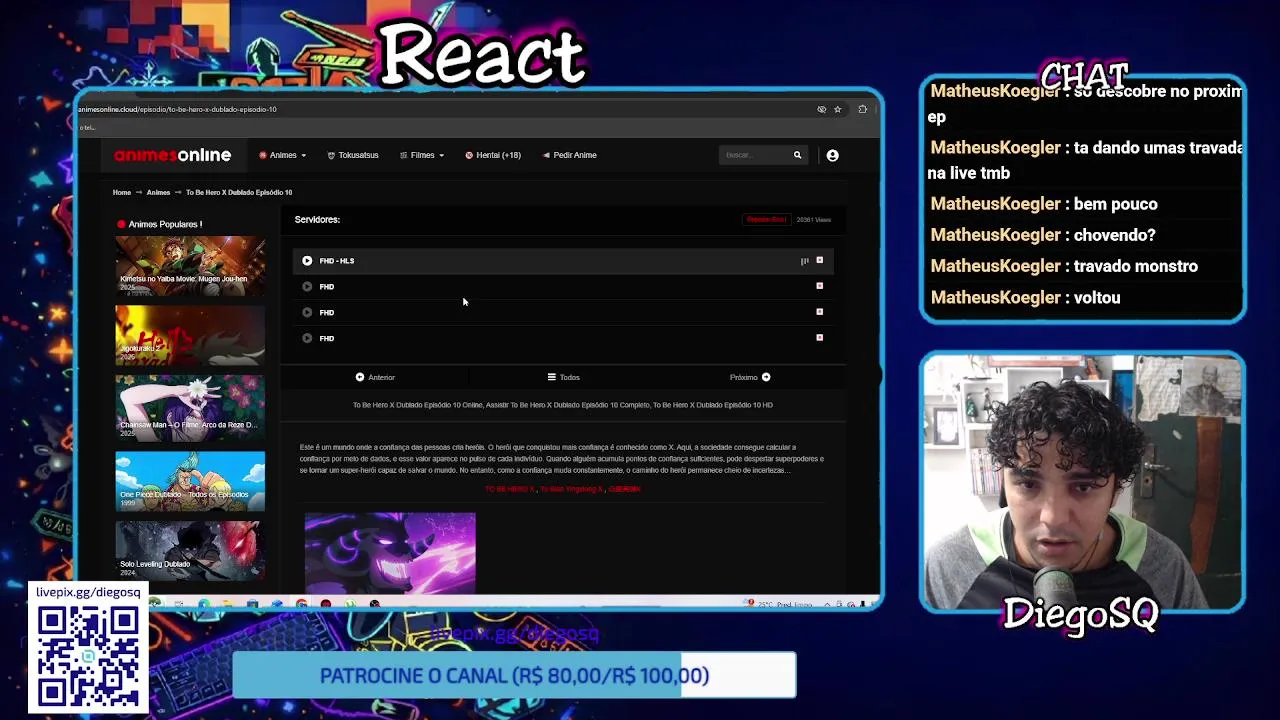The width and height of the screenshot is (1280, 720).
Task: Expand the Filmes dropdown menu
Action: tap(422, 155)
